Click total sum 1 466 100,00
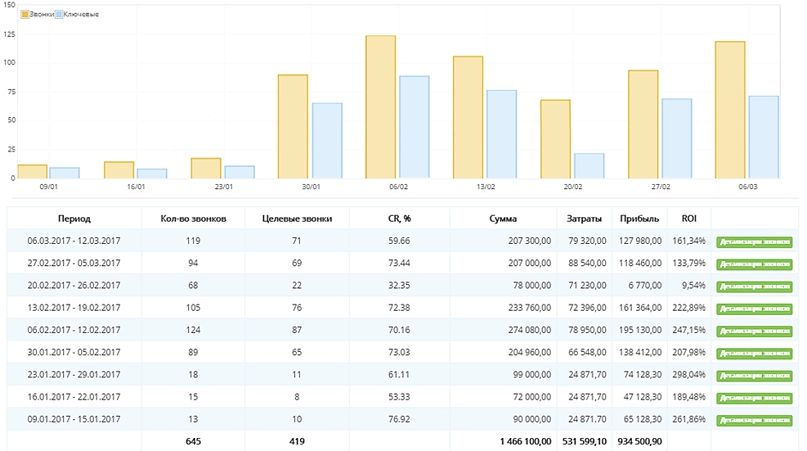 tap(525, 442)
